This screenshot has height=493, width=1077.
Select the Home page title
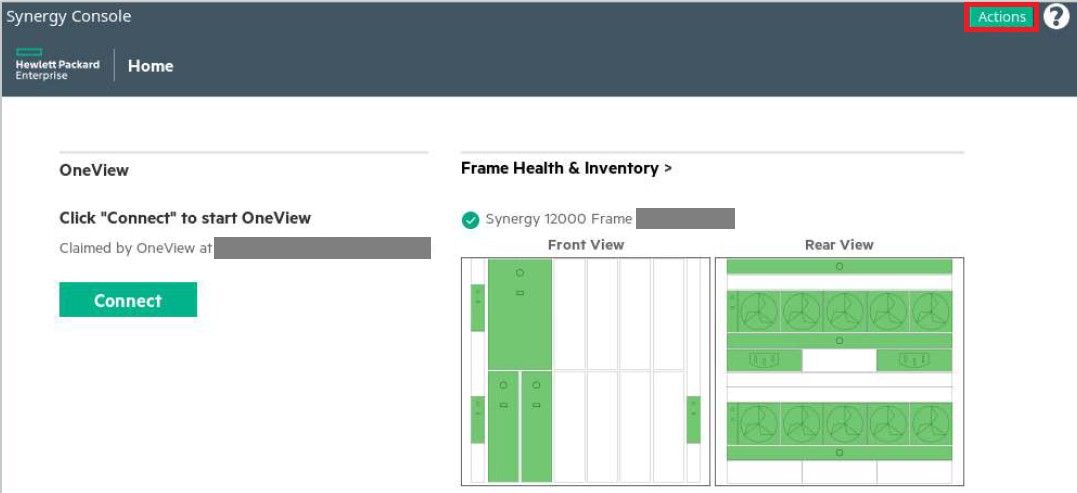pos(150,66)
